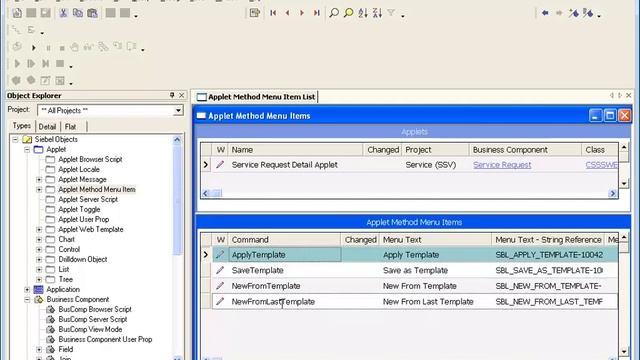Click the New Record toolbar icon
The height and width of the screenshot is (360, 640).
(x=255, y=13)
